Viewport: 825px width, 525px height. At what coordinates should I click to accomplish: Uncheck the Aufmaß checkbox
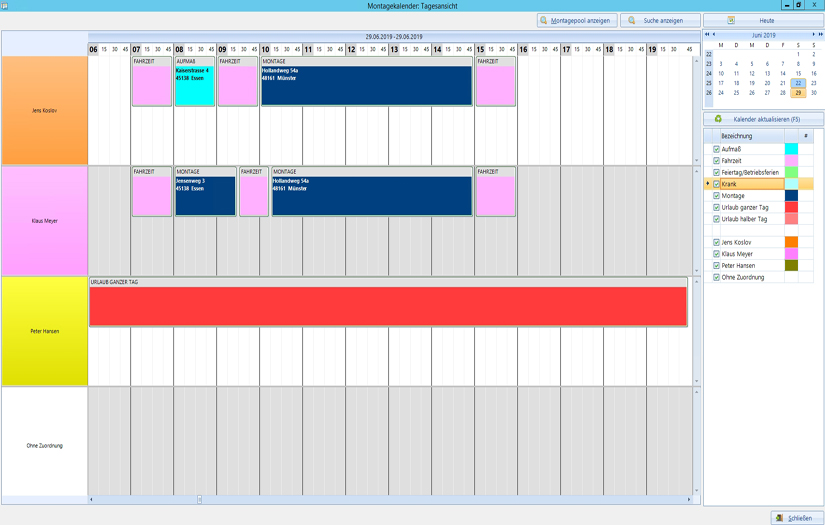pyautogui.click(x=716, y=149)
